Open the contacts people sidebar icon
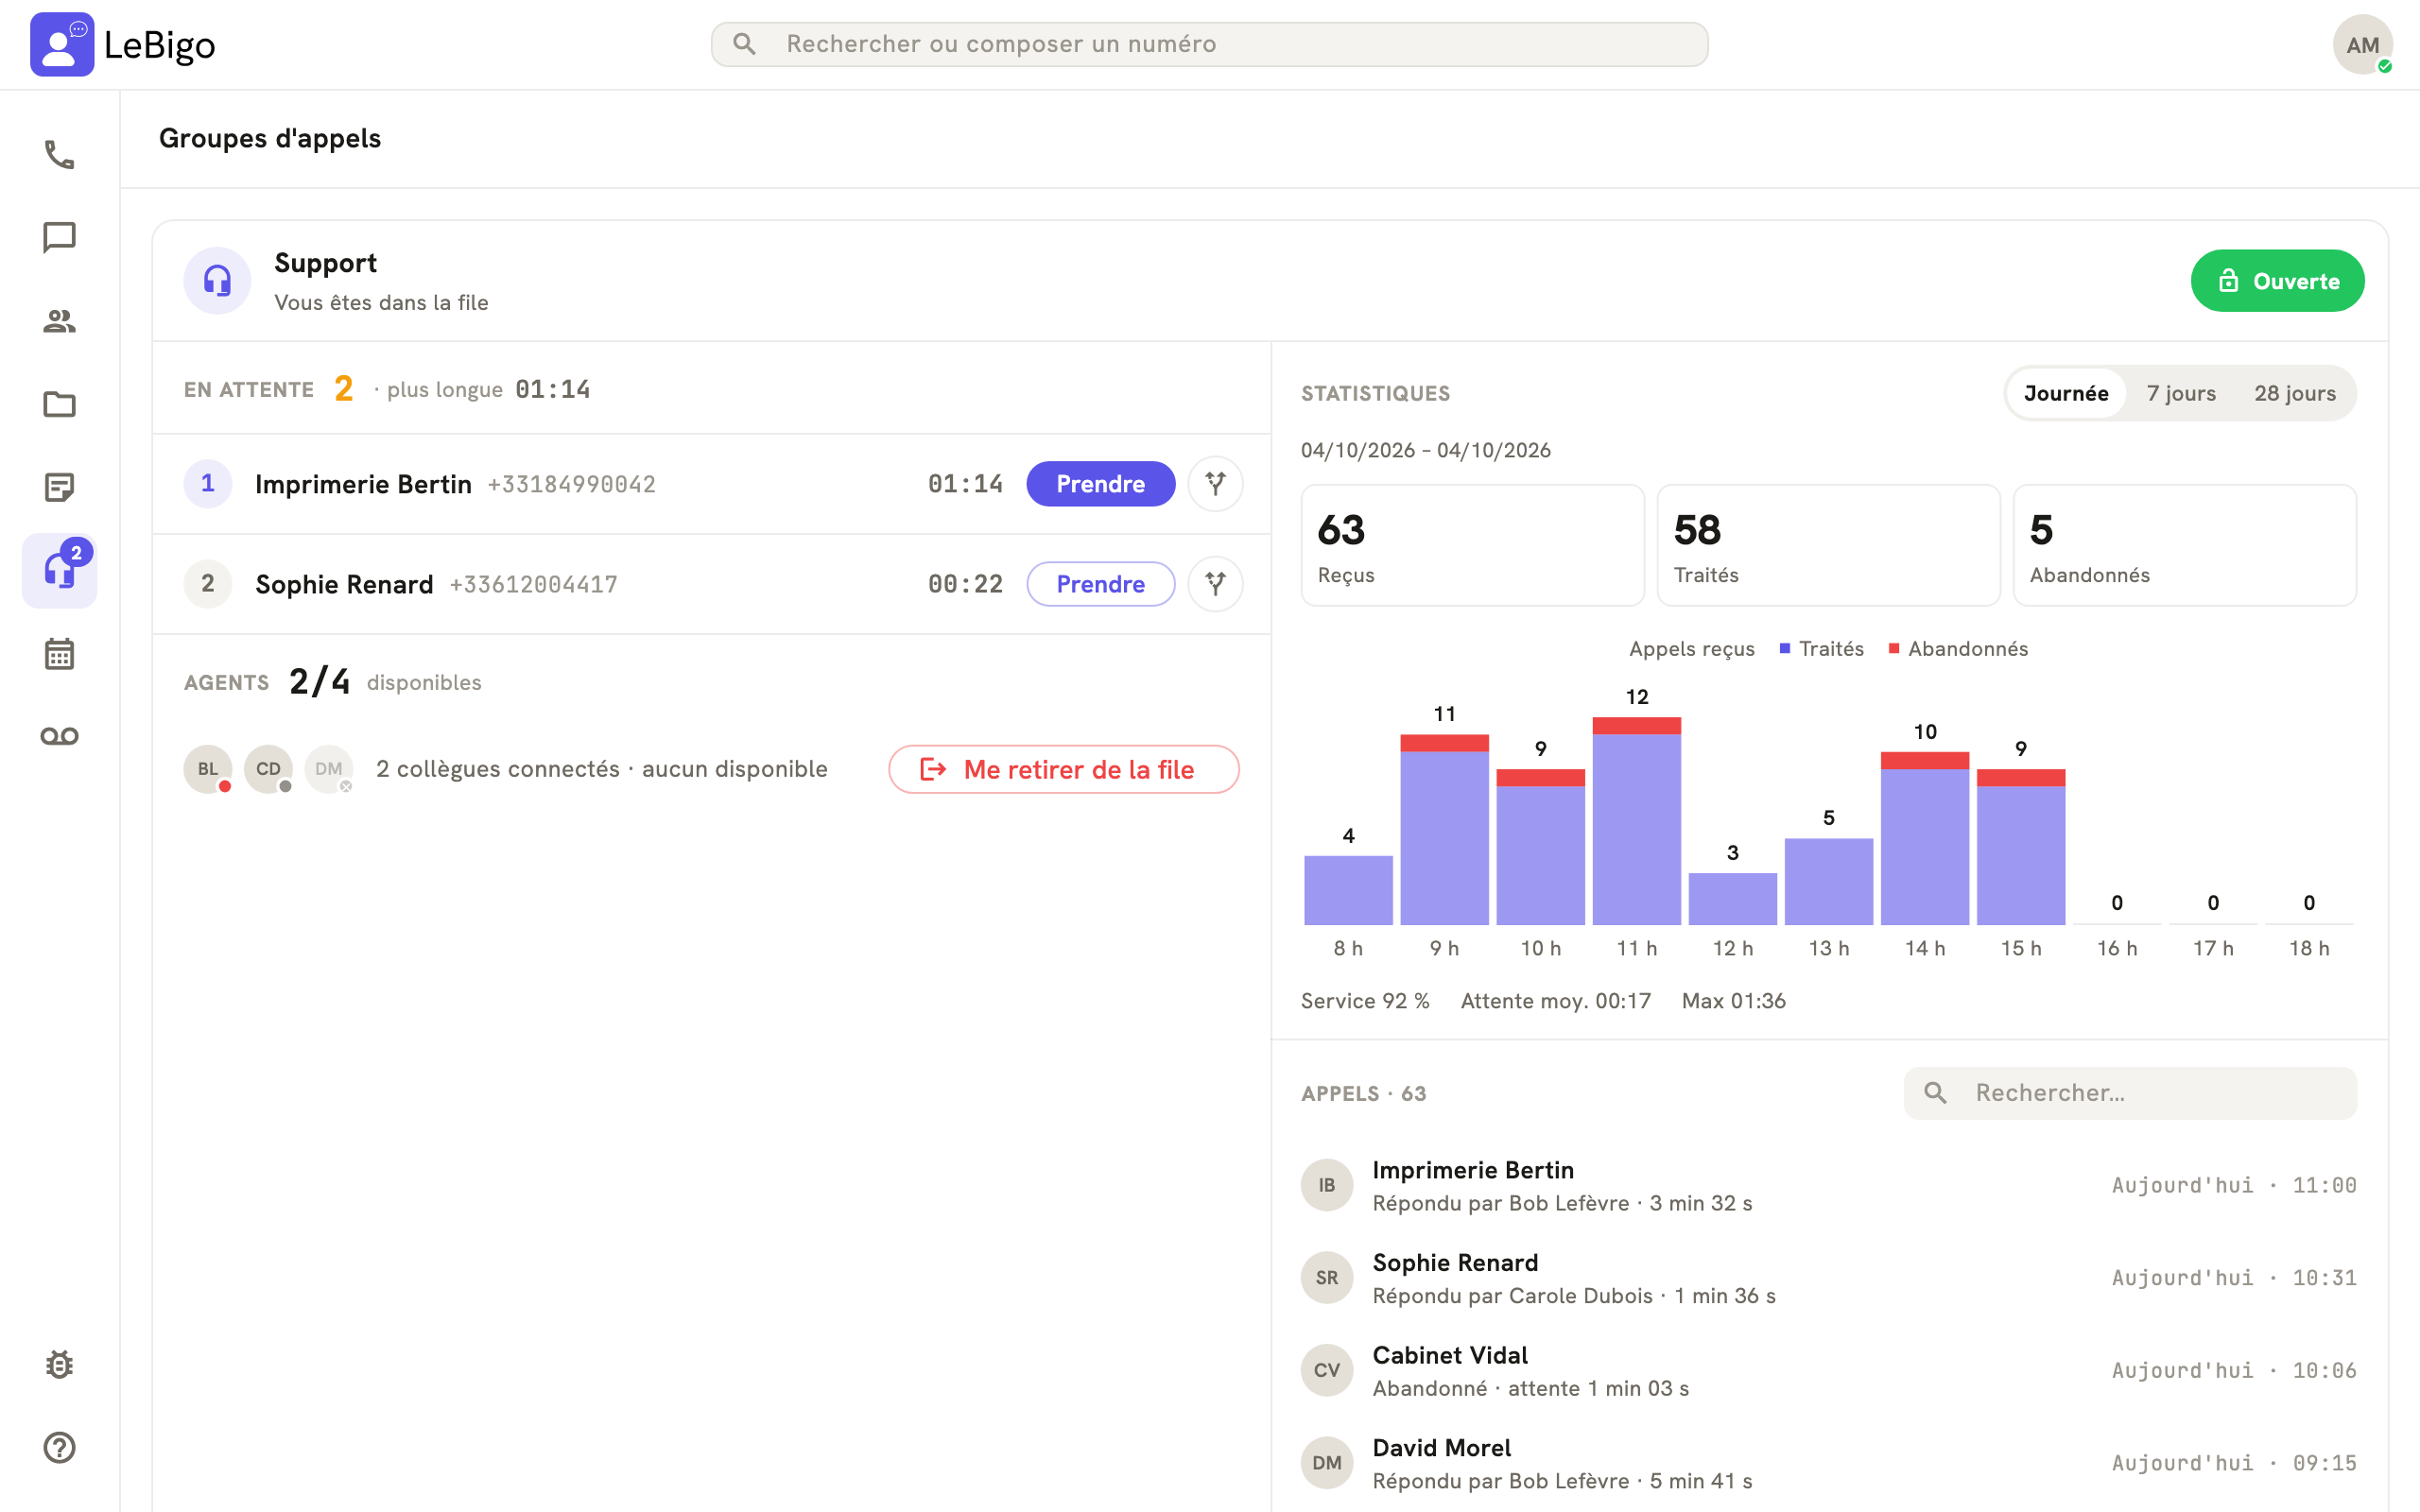Viewport: 2420px width, 1512px height. (59, 321)
